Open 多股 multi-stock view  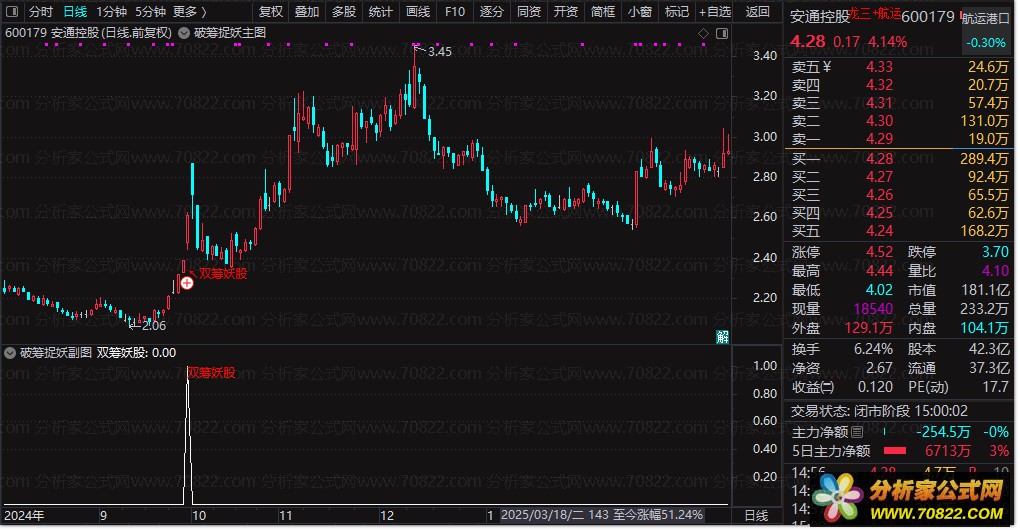click(x=344, y=12)
